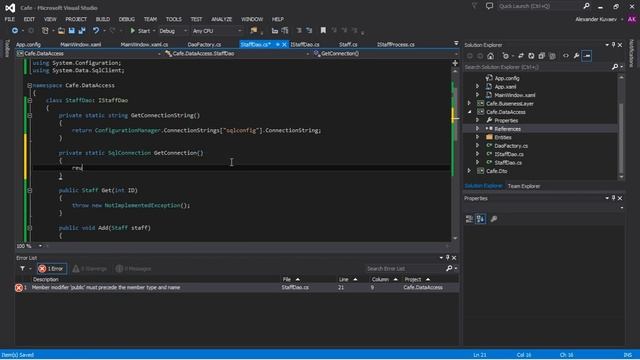Click the Error List search magnifier icon
640x360 pixels.
point(449,269)
